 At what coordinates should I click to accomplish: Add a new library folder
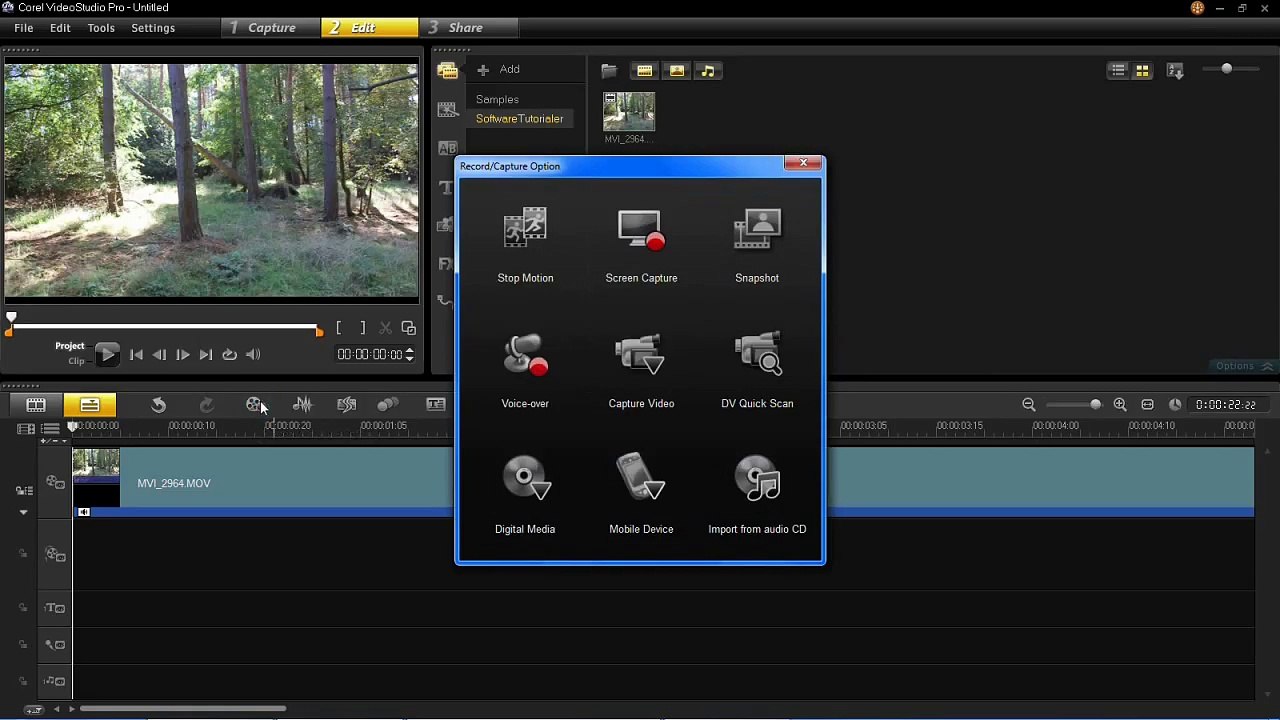click(x=499, y=69)
